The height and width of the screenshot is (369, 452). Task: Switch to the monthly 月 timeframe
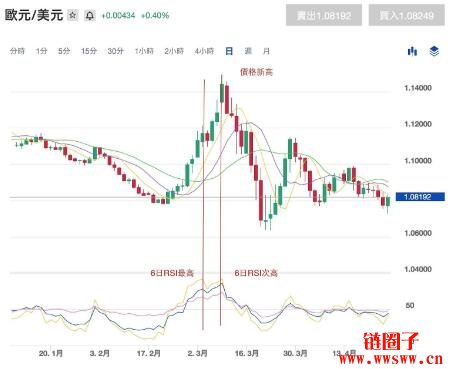pos(266,51)
